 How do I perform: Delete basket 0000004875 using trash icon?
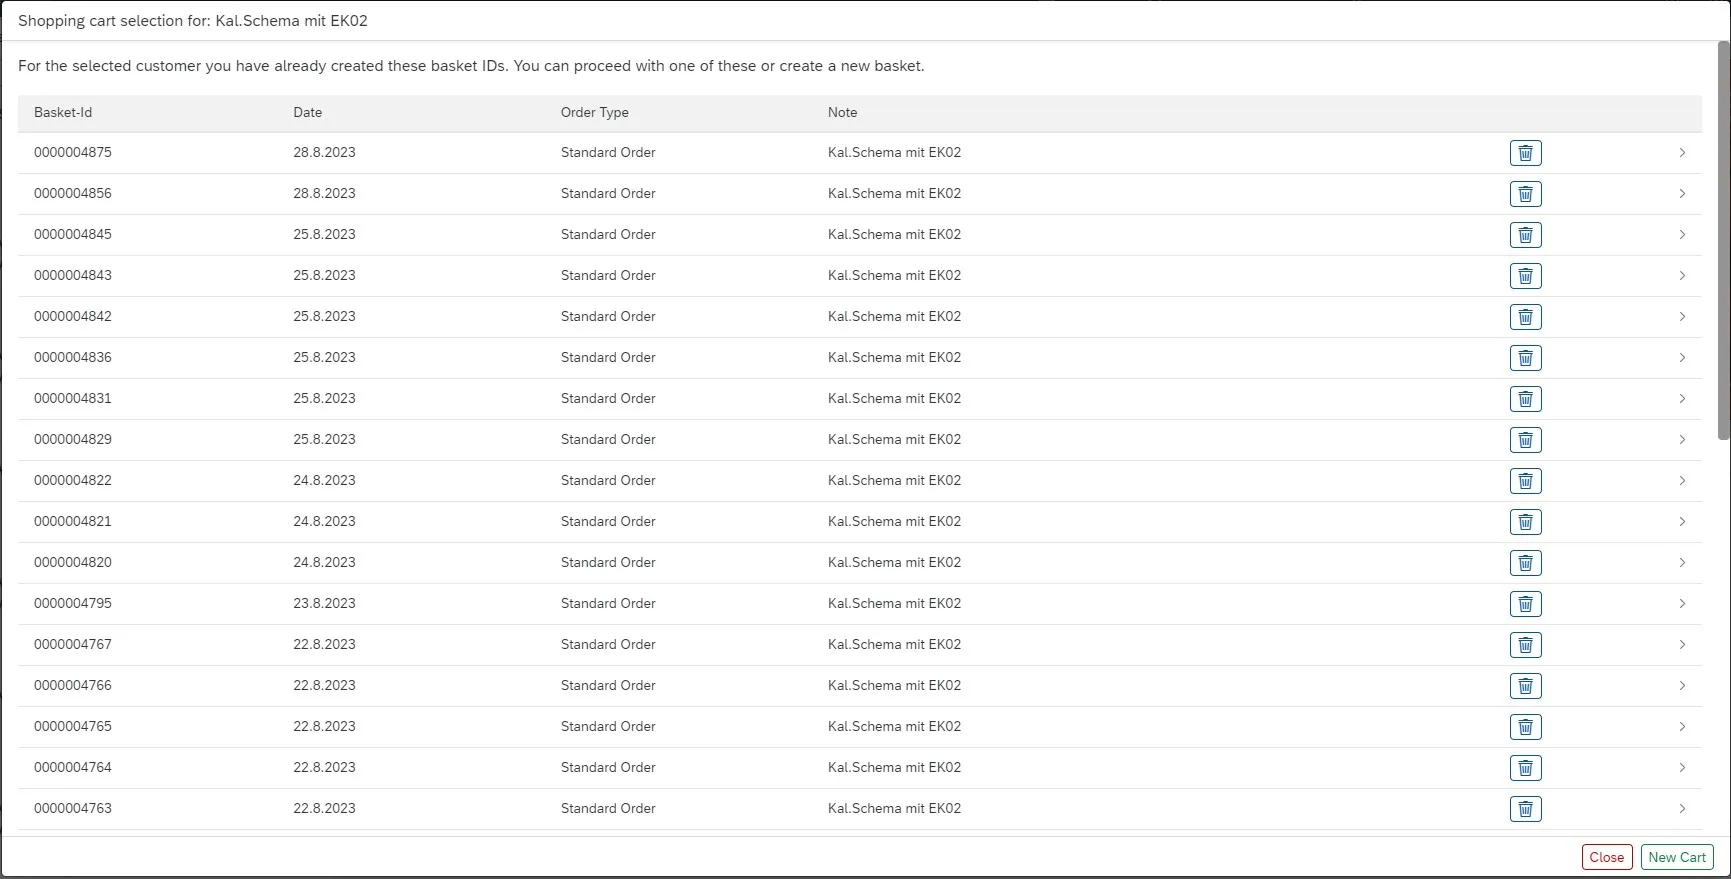[1525, 153]
